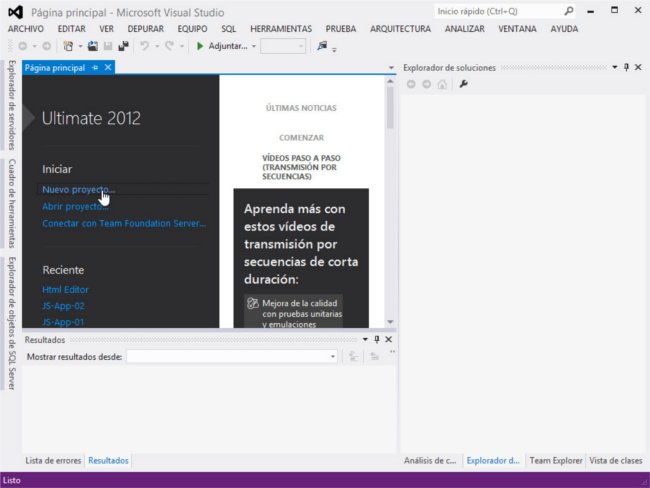The width and height of the screenshot is (650, 488).
Task: Open properties wrench in Explorador de soluciones
Action: click(x=463, y=84)
